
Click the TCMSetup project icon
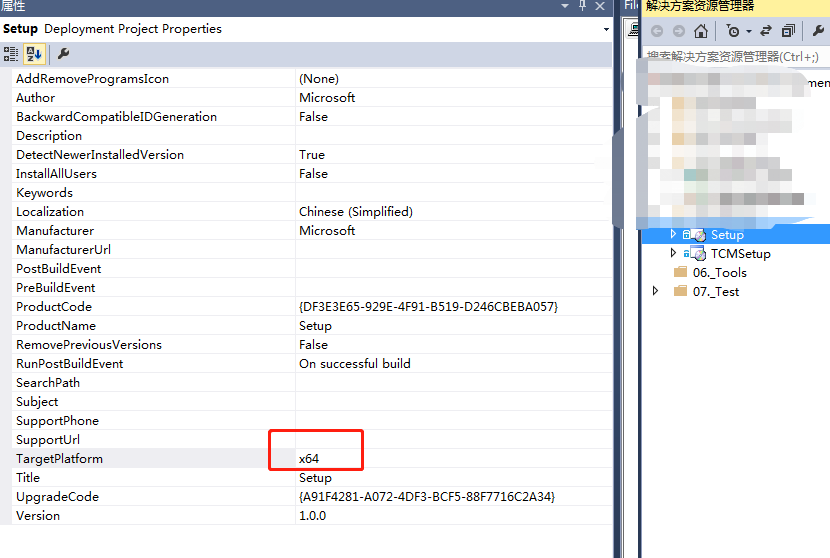pyautogui.click(x=698, y=254)
